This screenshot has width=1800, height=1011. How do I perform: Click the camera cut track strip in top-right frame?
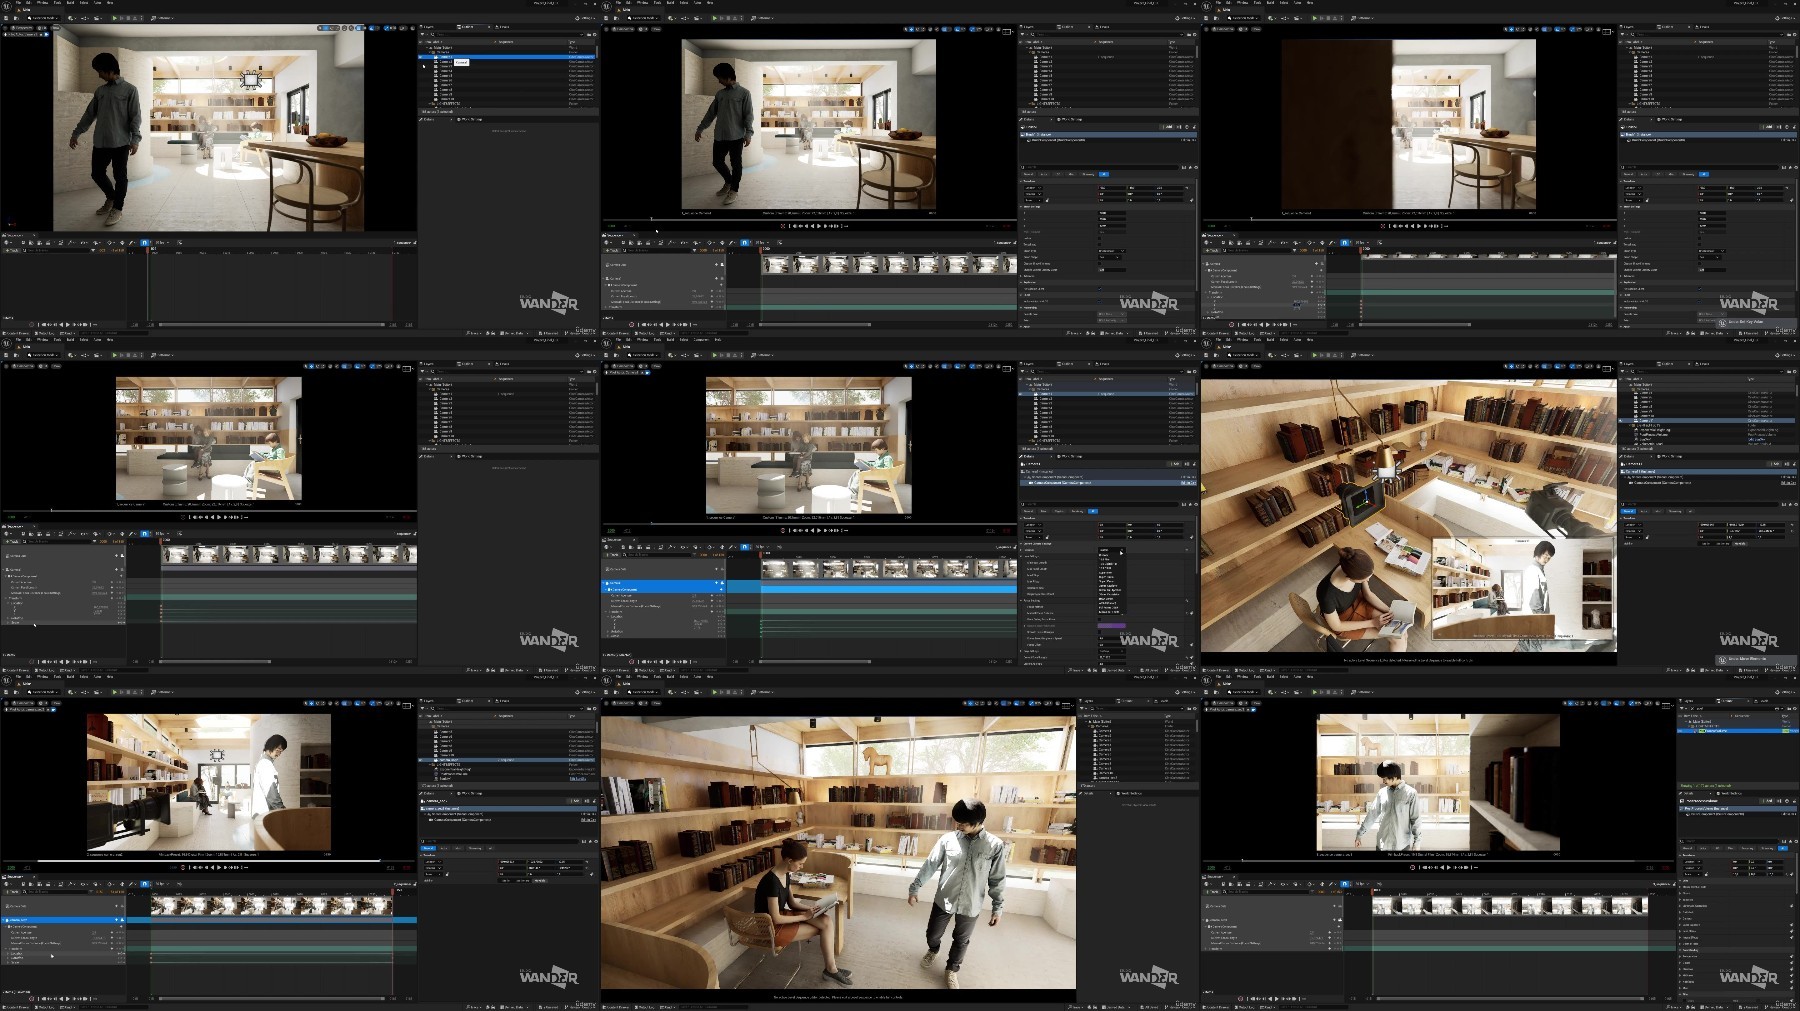(x=1488, y=257)
